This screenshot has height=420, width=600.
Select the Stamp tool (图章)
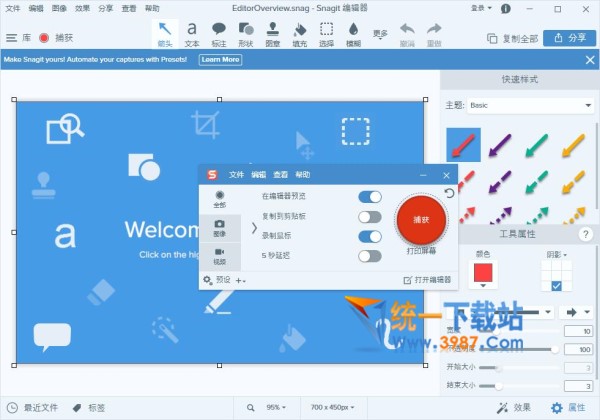coord(272,34)
